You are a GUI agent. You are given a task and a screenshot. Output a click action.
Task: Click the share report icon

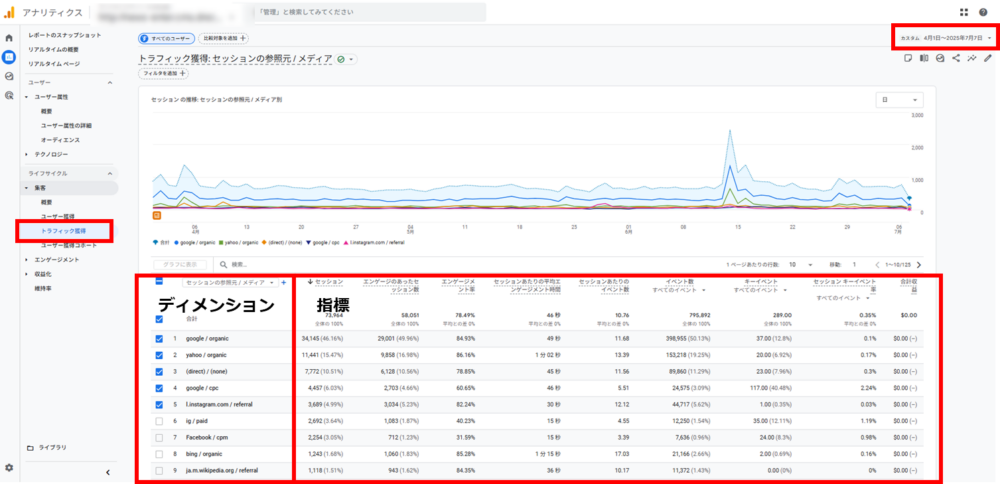point(956,58)
